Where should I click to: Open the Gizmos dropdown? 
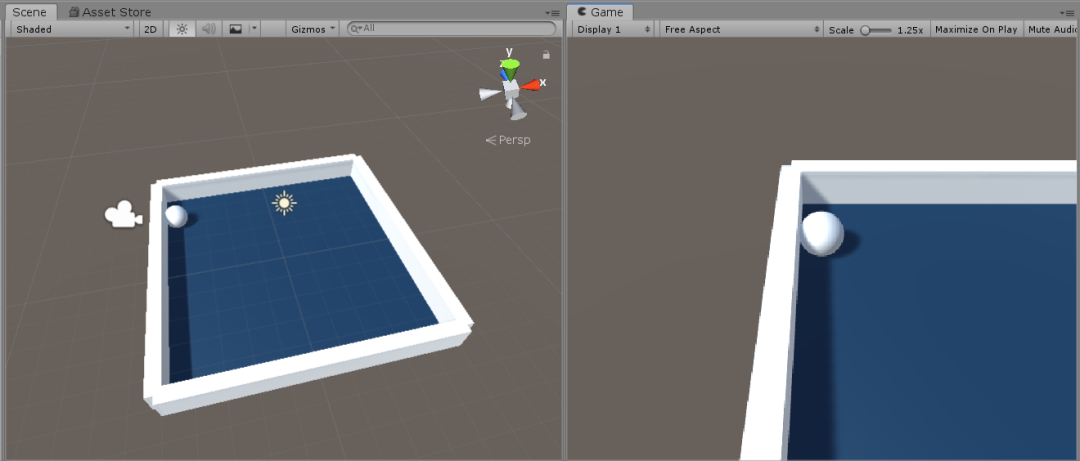coord(313,29)
